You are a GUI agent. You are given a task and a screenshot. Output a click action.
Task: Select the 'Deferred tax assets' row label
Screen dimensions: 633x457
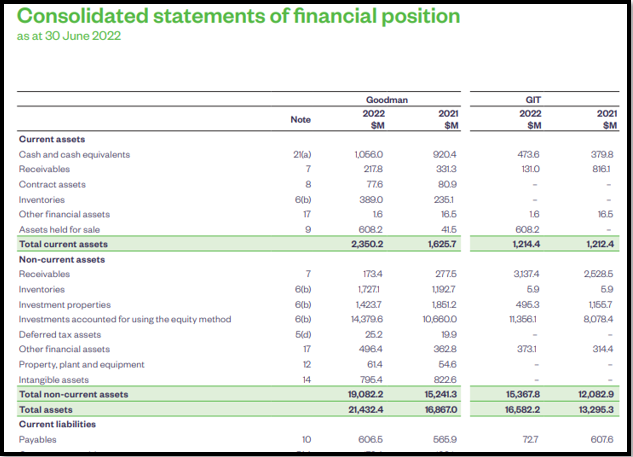point(60,335)
